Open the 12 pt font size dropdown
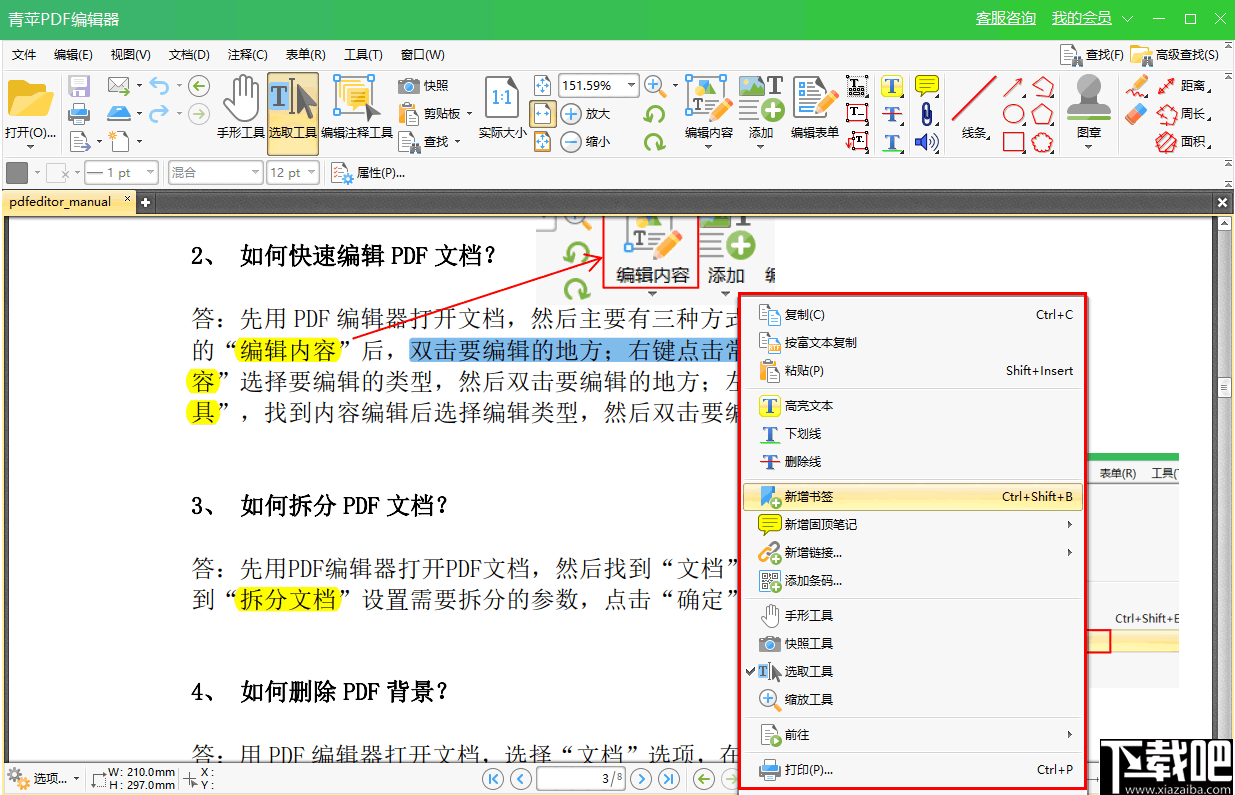 point(291,172)
